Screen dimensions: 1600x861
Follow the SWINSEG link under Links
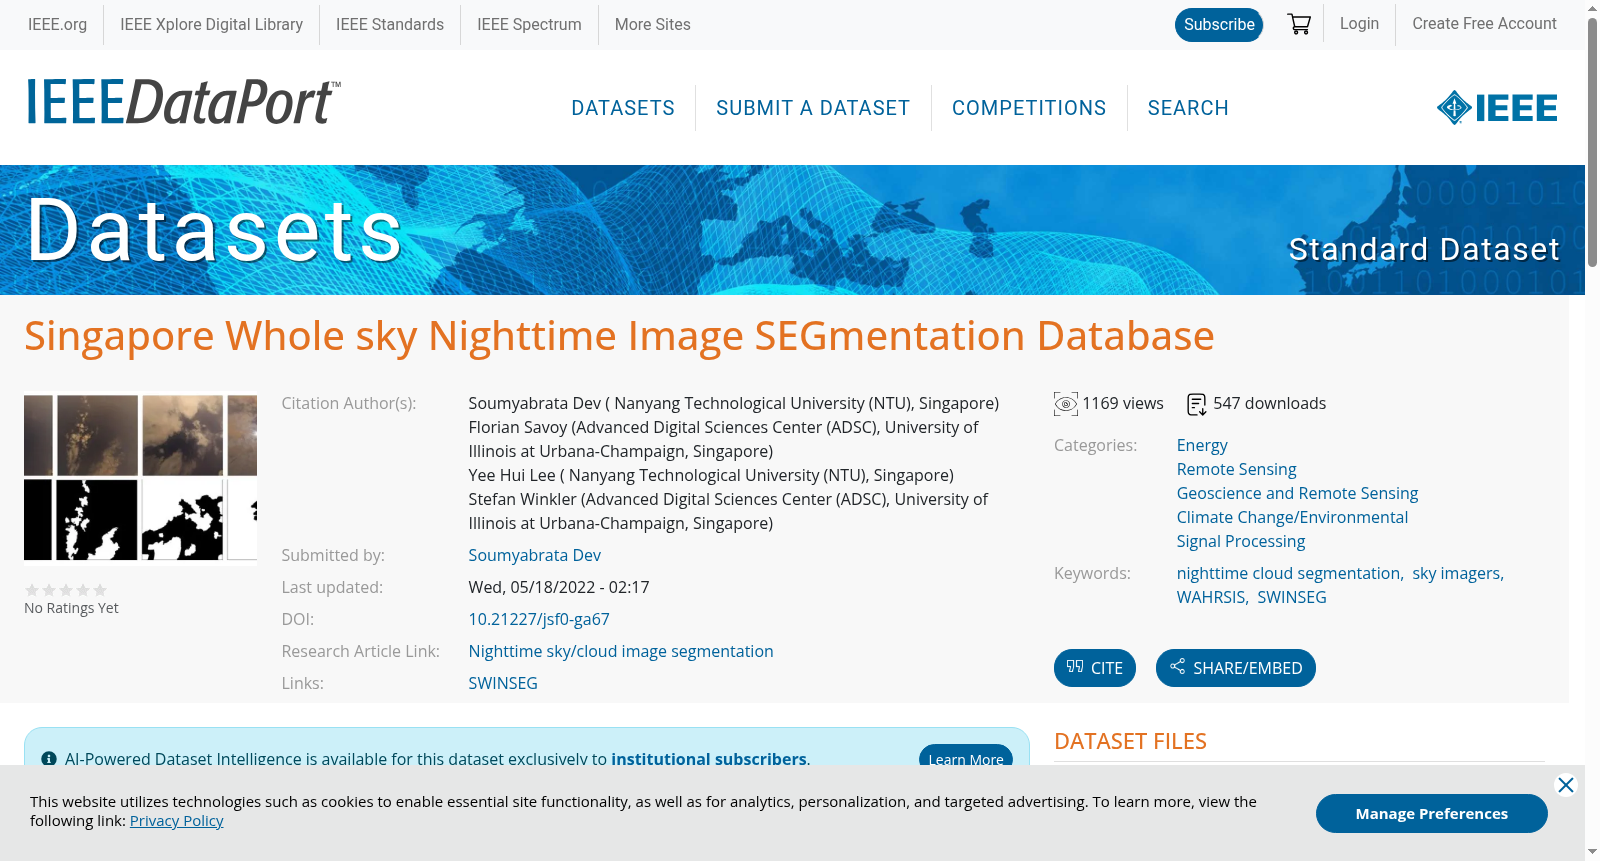(503, 683)
